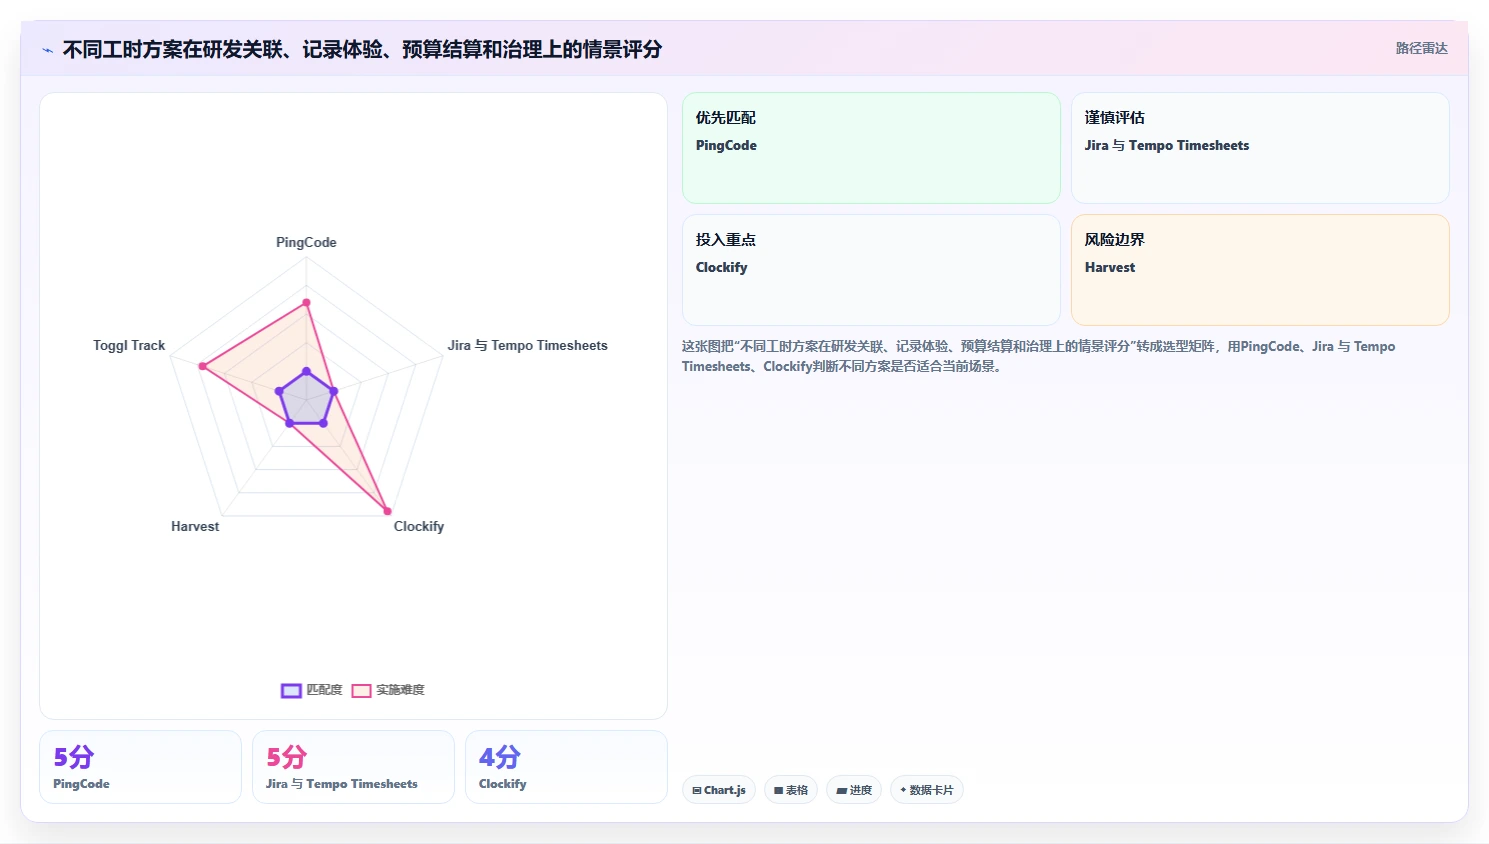Click the pink data point on PingCode axis
The width and height of the screenshot is (1489, 844).
(x=306, y=302)
